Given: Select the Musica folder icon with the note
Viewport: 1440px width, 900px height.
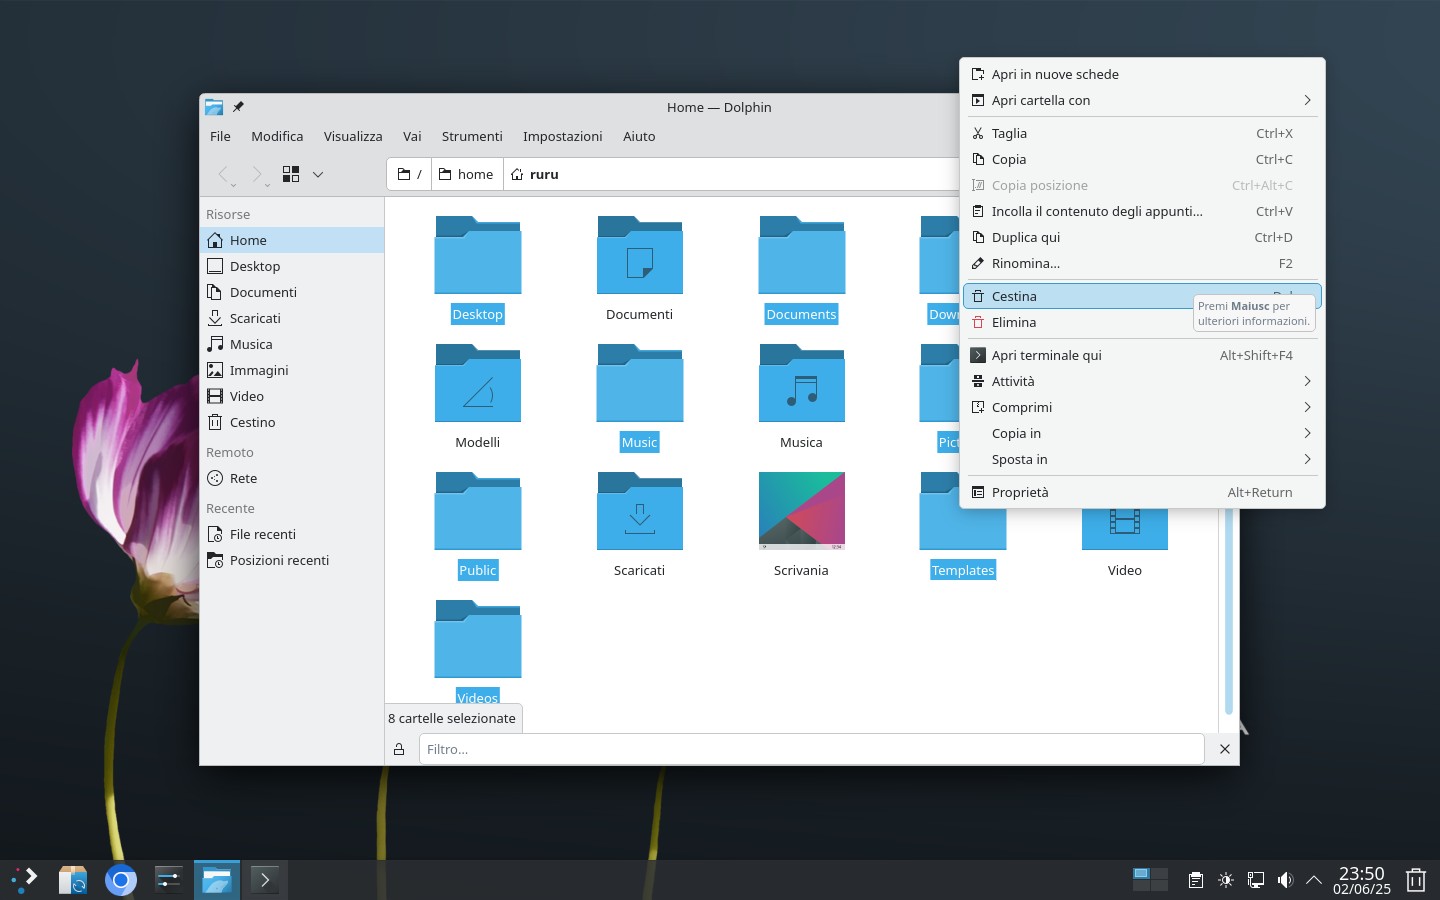Looking at the screenshot, I should [802, 383].
